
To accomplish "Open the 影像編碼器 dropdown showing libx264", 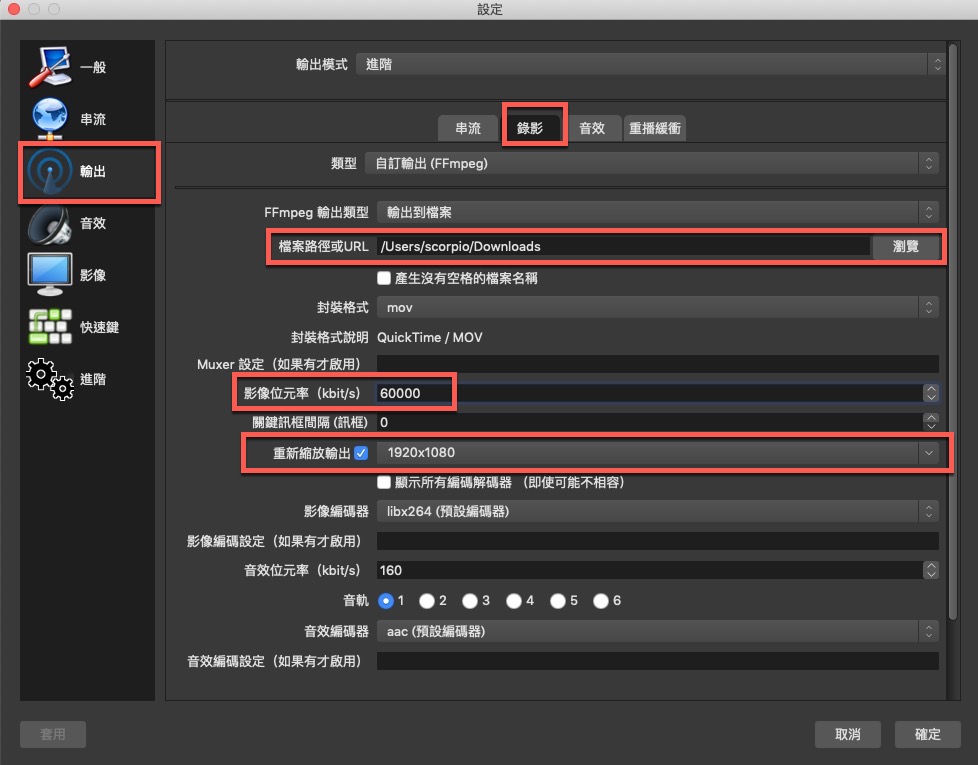I will click(657, 511).
